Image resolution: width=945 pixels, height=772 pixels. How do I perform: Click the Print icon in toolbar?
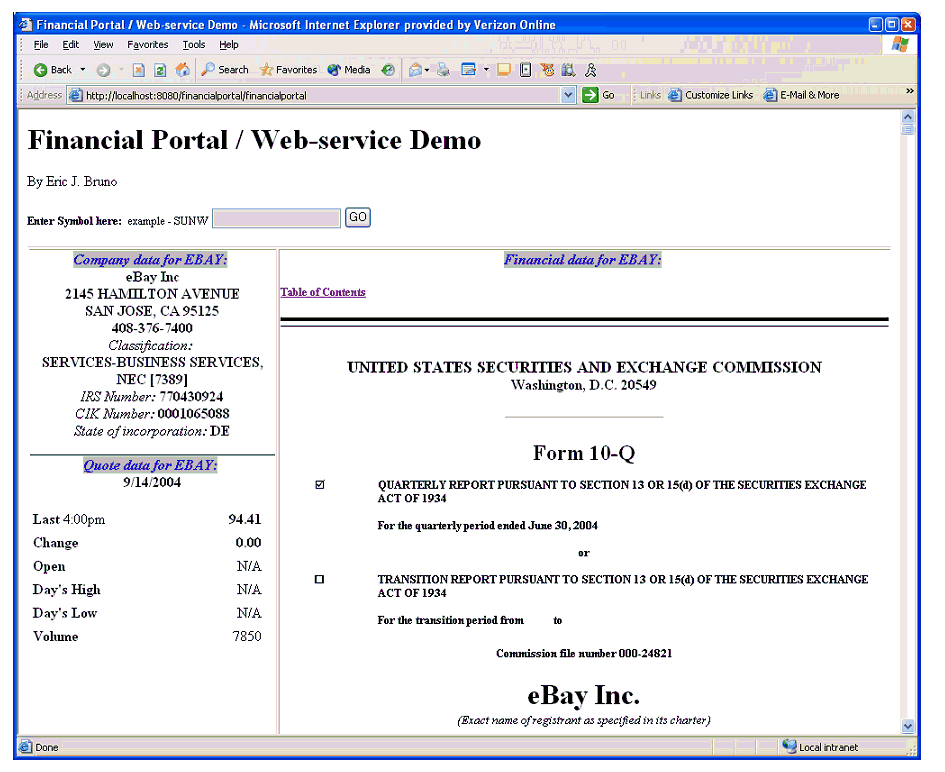click(443, 70)
